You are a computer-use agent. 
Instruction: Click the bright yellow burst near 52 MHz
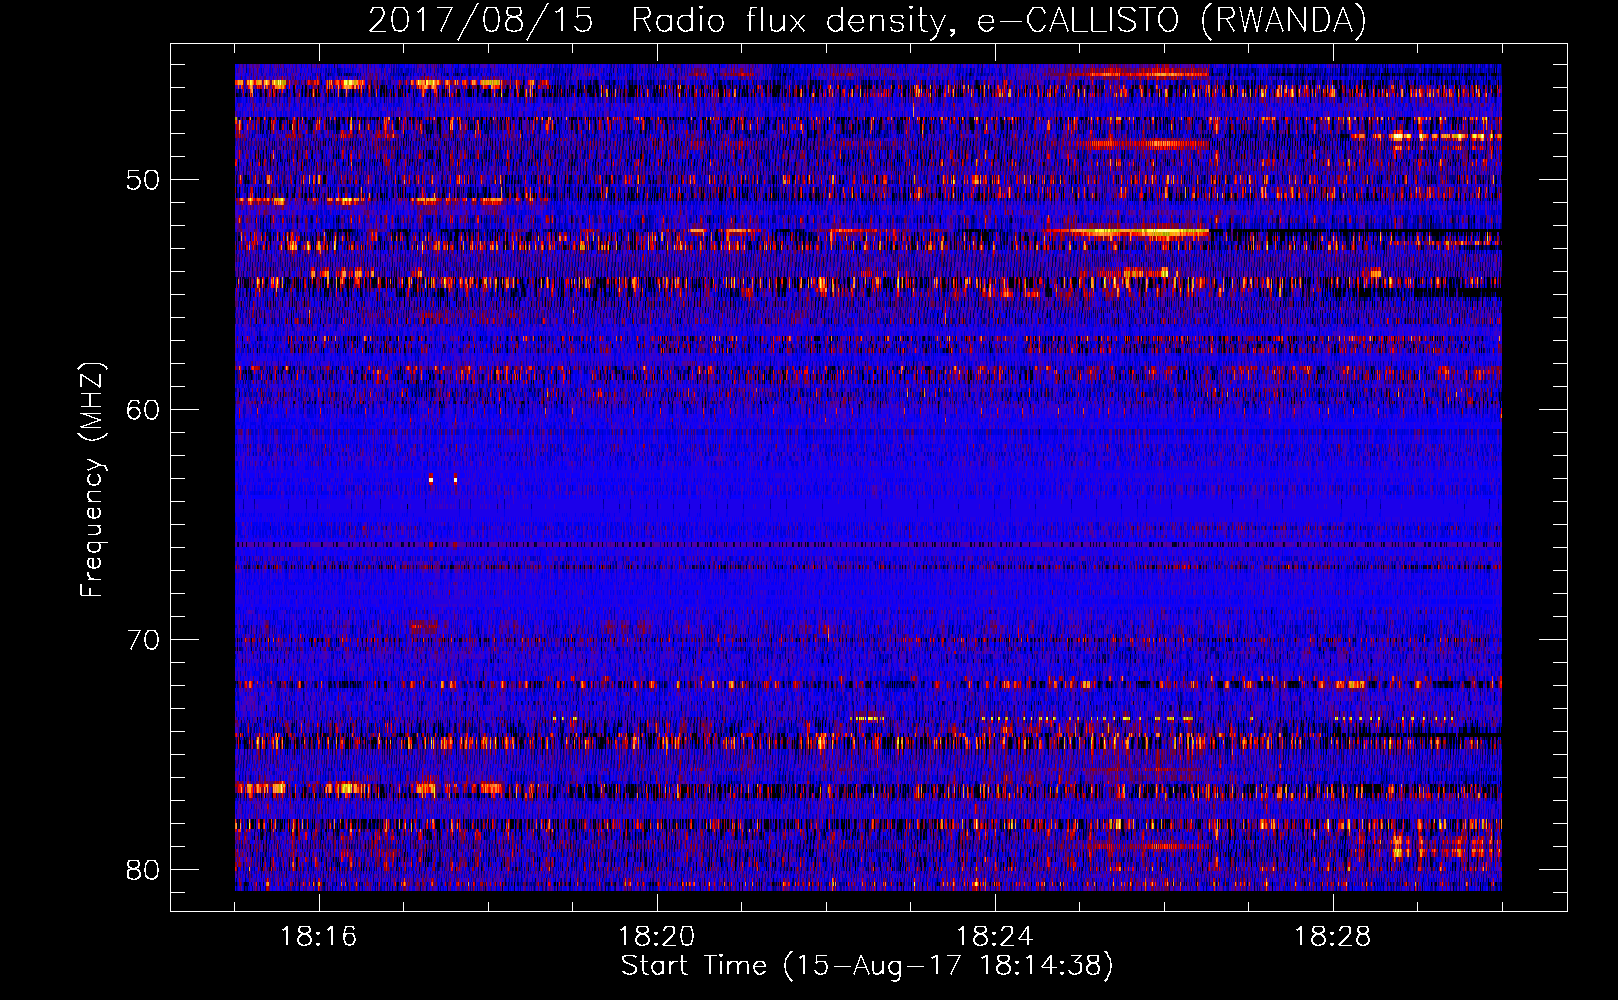coord(1127,233)
